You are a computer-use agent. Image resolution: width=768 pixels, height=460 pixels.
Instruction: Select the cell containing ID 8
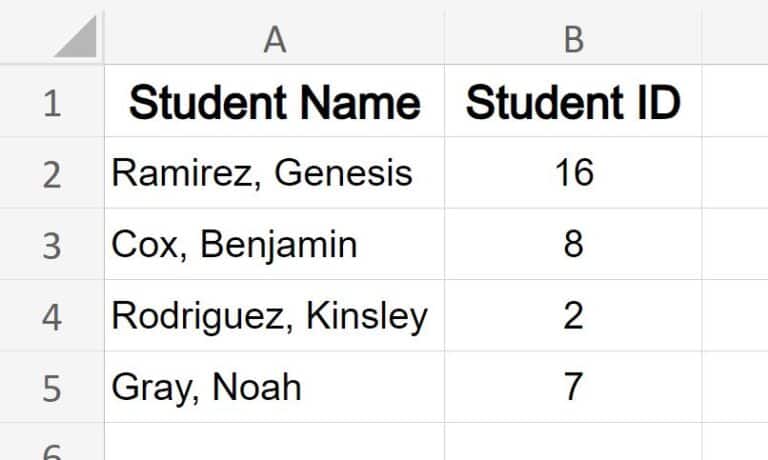click(x=574, y=244)
